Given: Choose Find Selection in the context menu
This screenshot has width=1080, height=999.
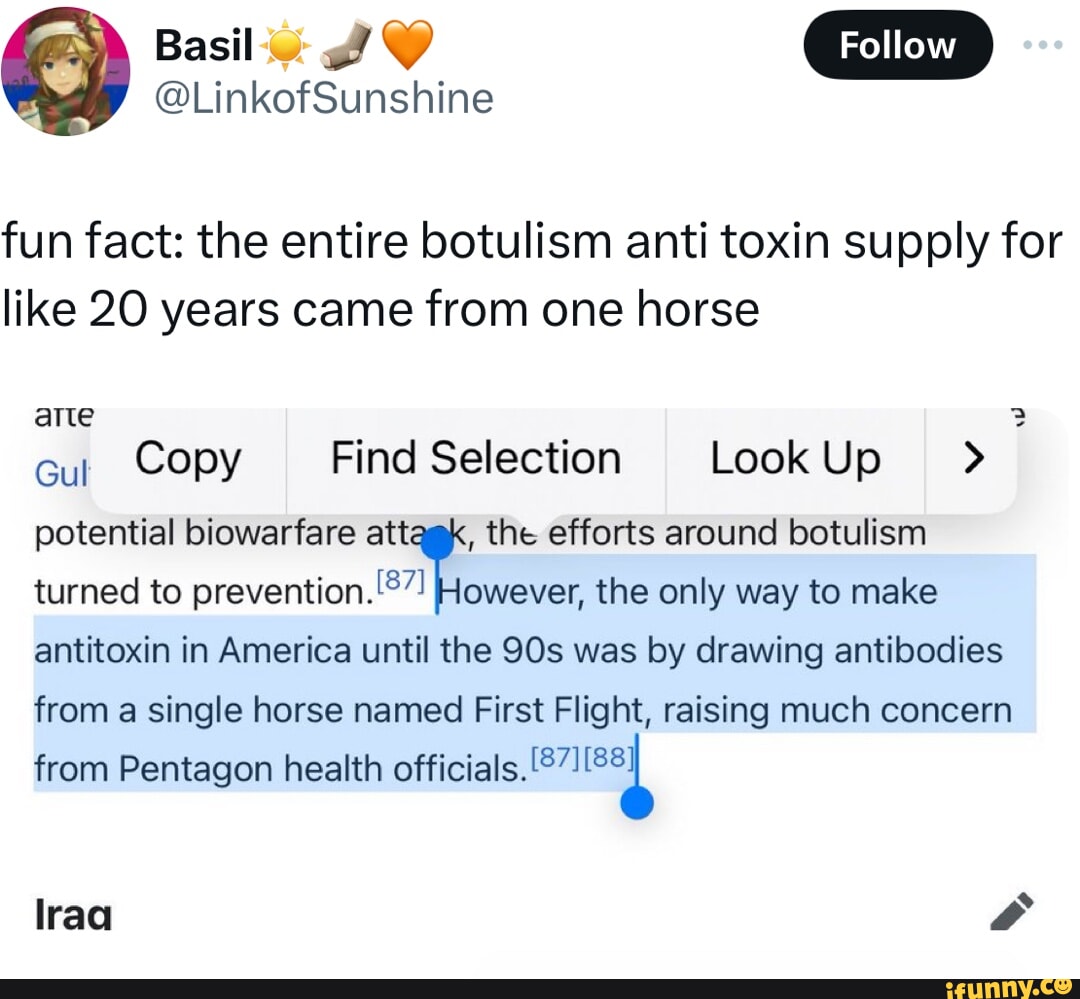Looking at the screenshot, I should pos(474,459).
